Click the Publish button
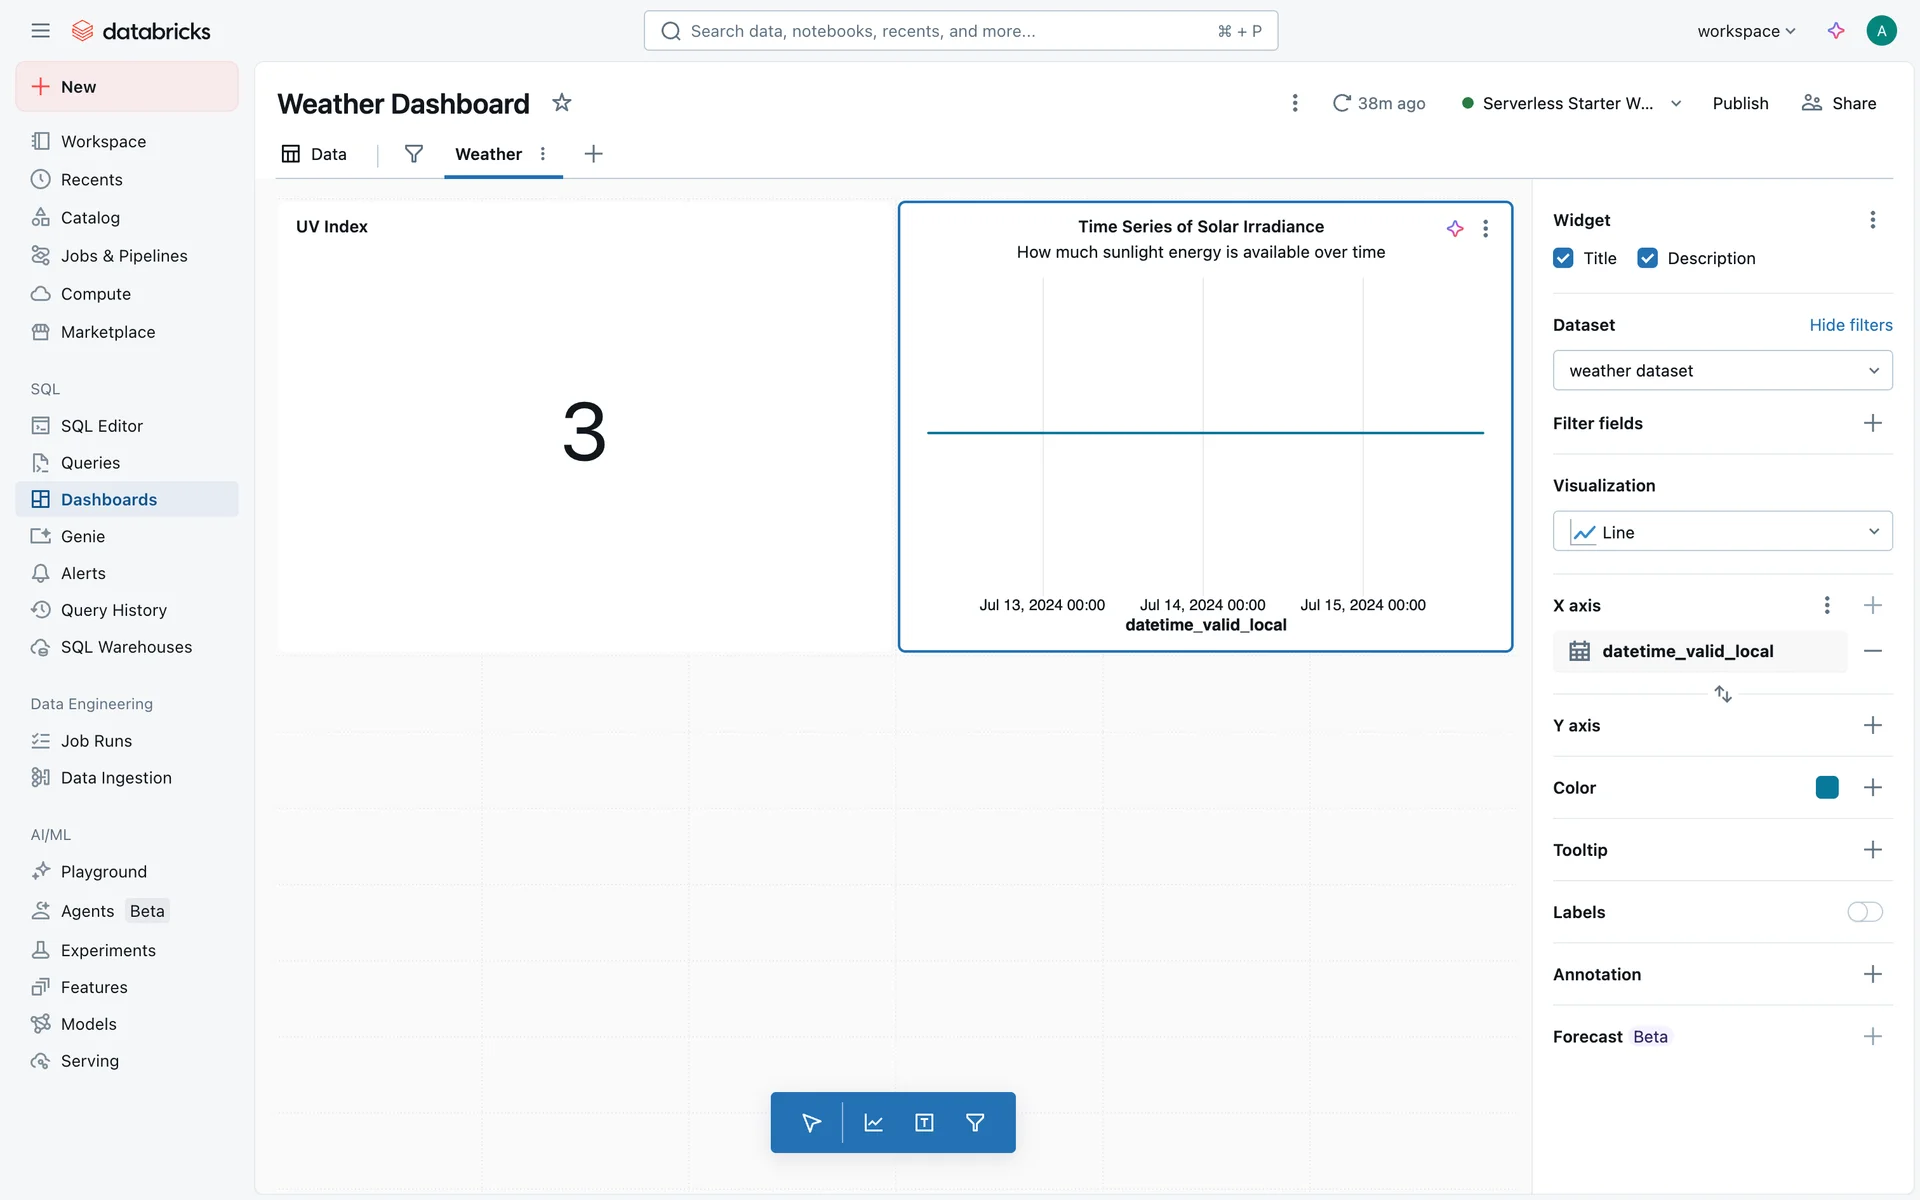The width and height of the screenshot is (1920, 1200). pyautogui.click(x=1740, y=103)
